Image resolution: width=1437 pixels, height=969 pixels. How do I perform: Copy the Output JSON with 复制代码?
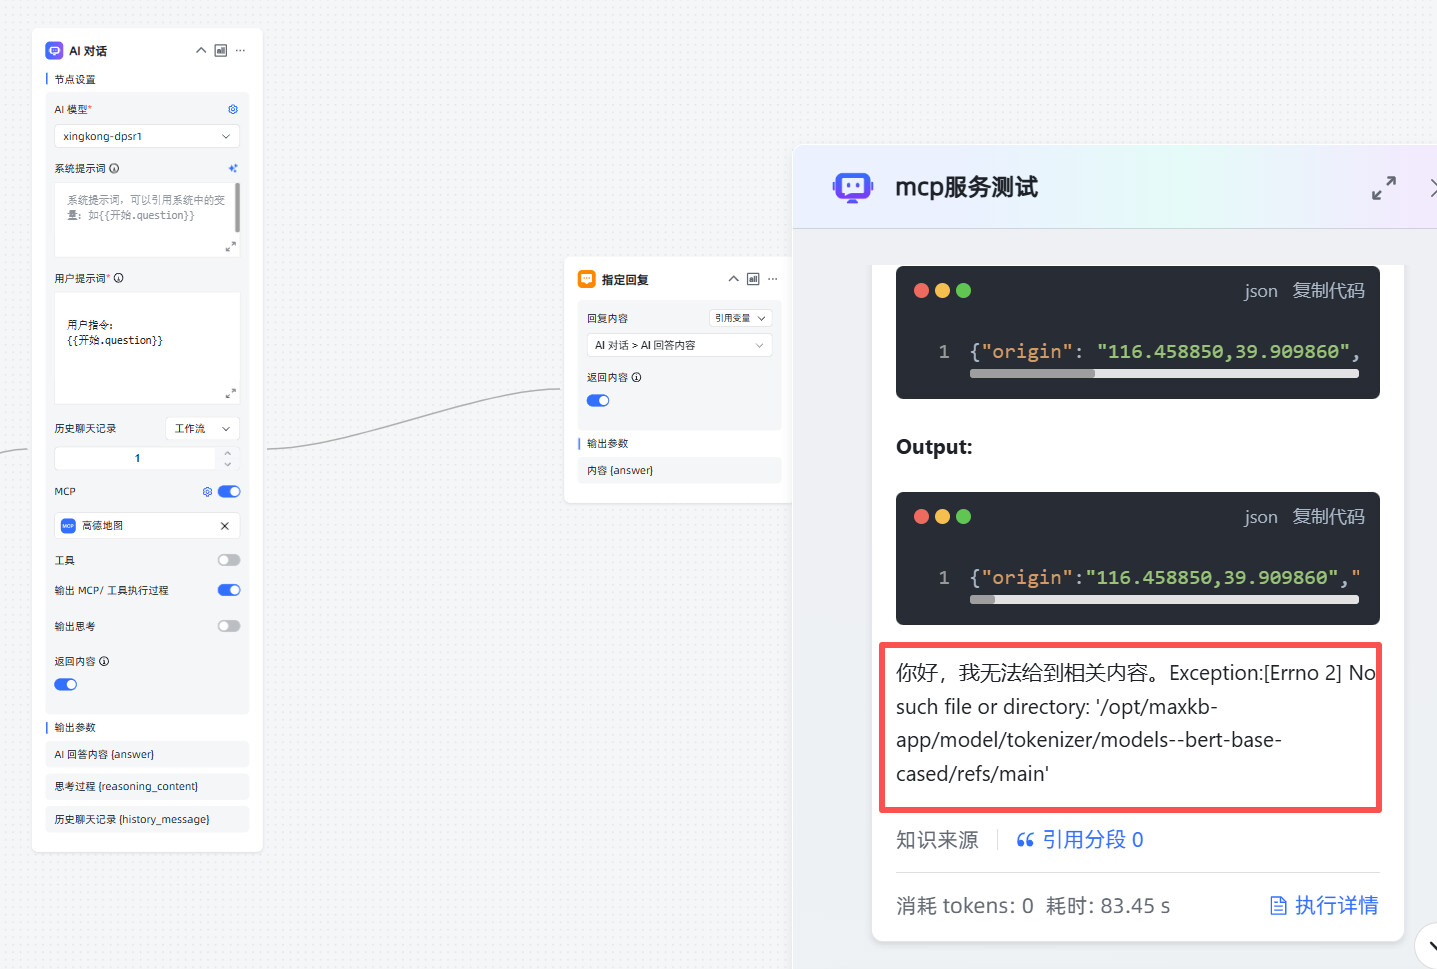pos(1327,517)
